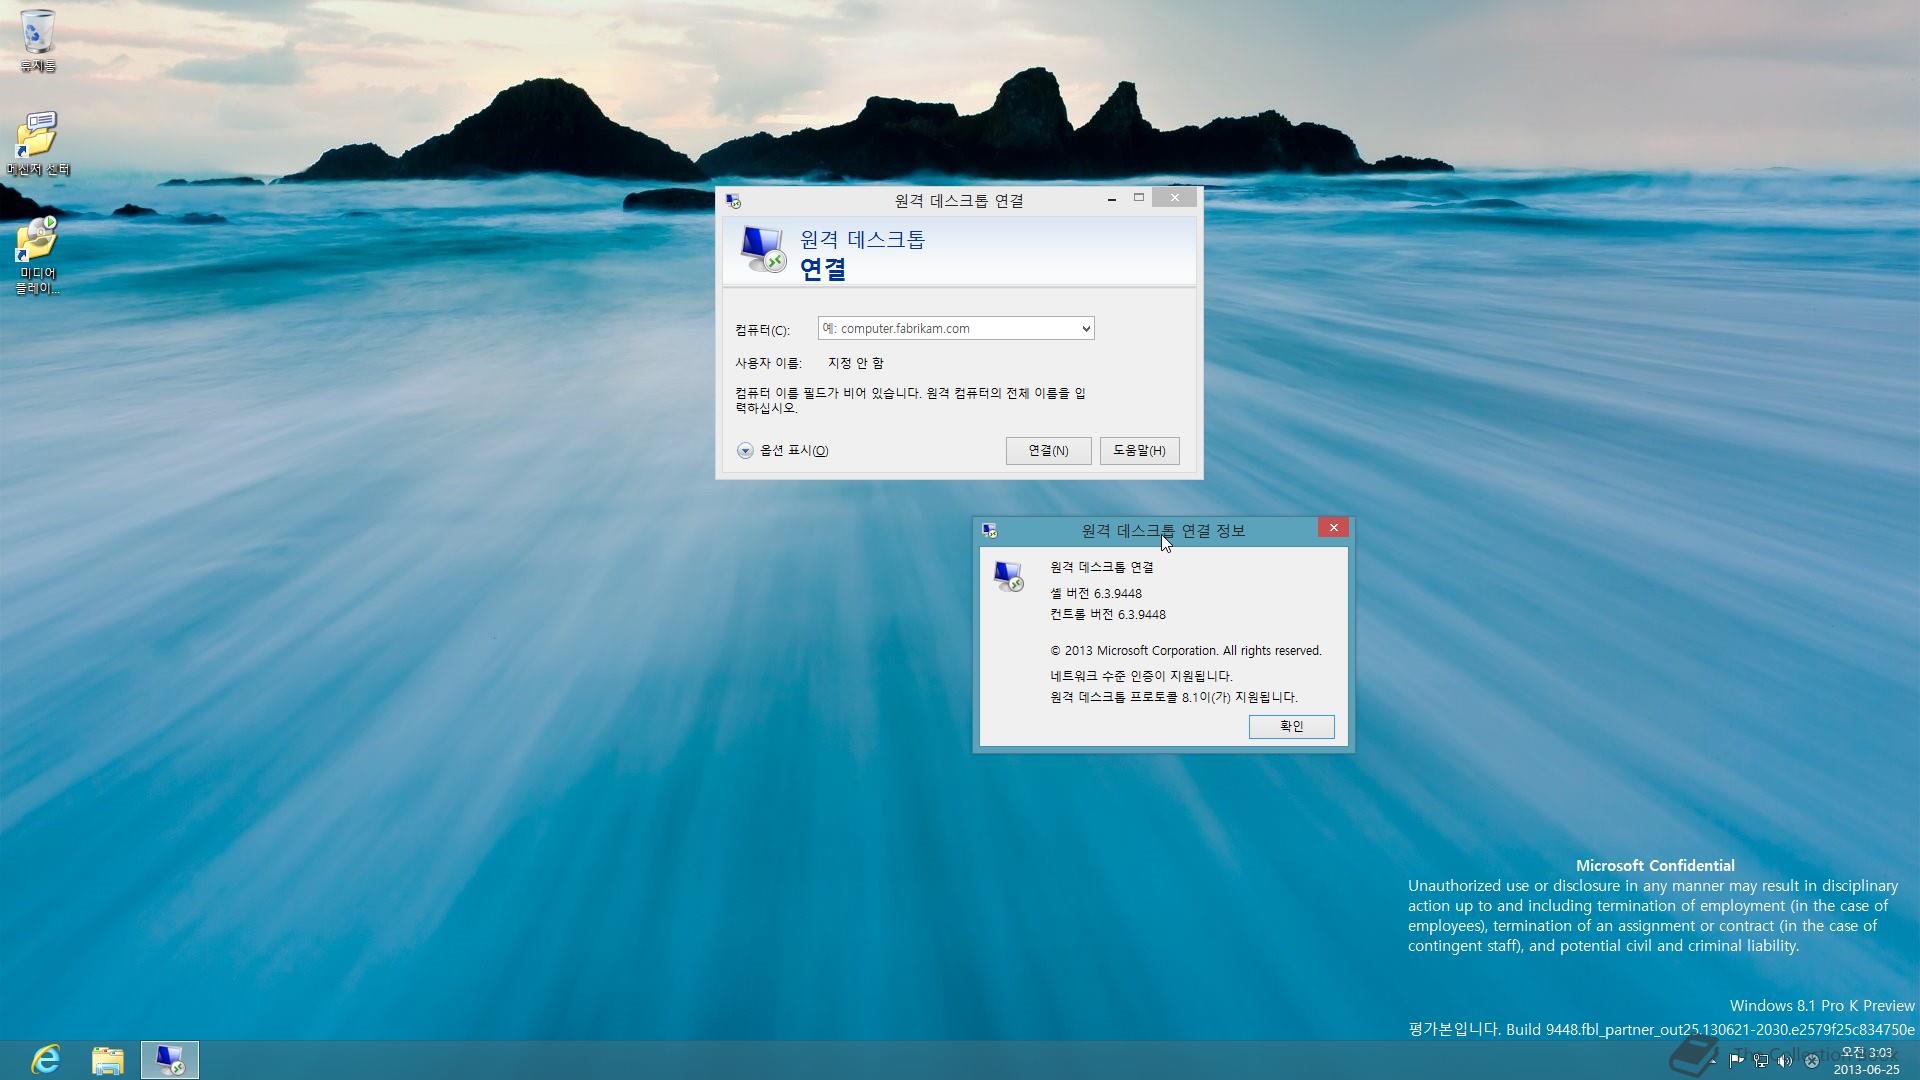Open the volume speaker tray icon
The width and height of the screenshot is (1920, 1080).
click(1785, 1060)
